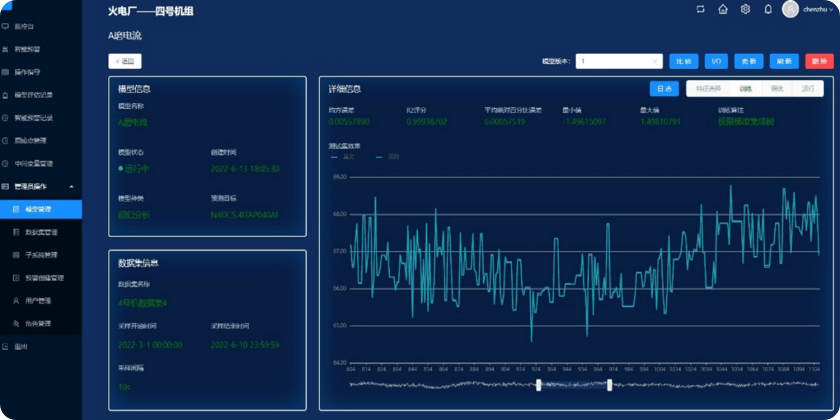Go to the home icon in the header
840x420 pixels.
[x=723, y=9]
